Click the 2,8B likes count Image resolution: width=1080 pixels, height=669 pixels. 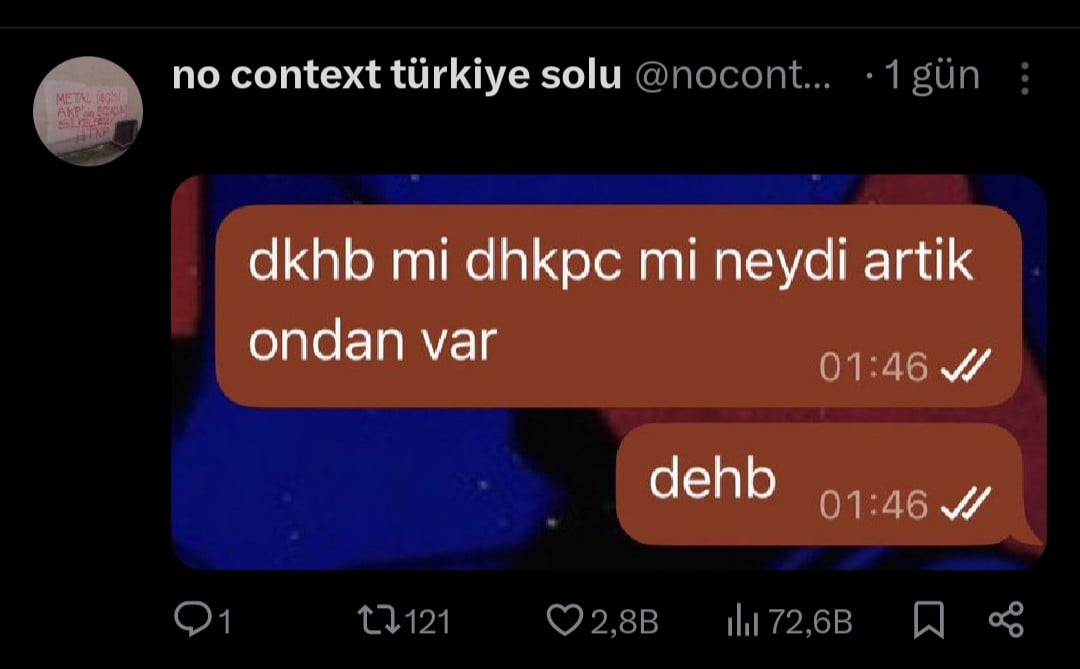coord(624,621)
